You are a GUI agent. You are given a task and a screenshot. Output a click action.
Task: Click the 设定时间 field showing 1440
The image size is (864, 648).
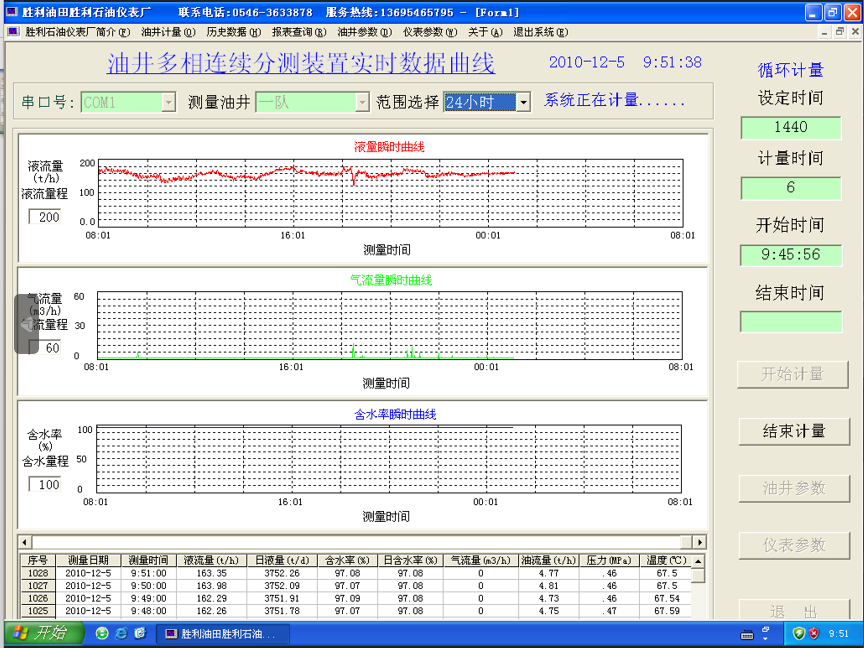click(790, 127)
